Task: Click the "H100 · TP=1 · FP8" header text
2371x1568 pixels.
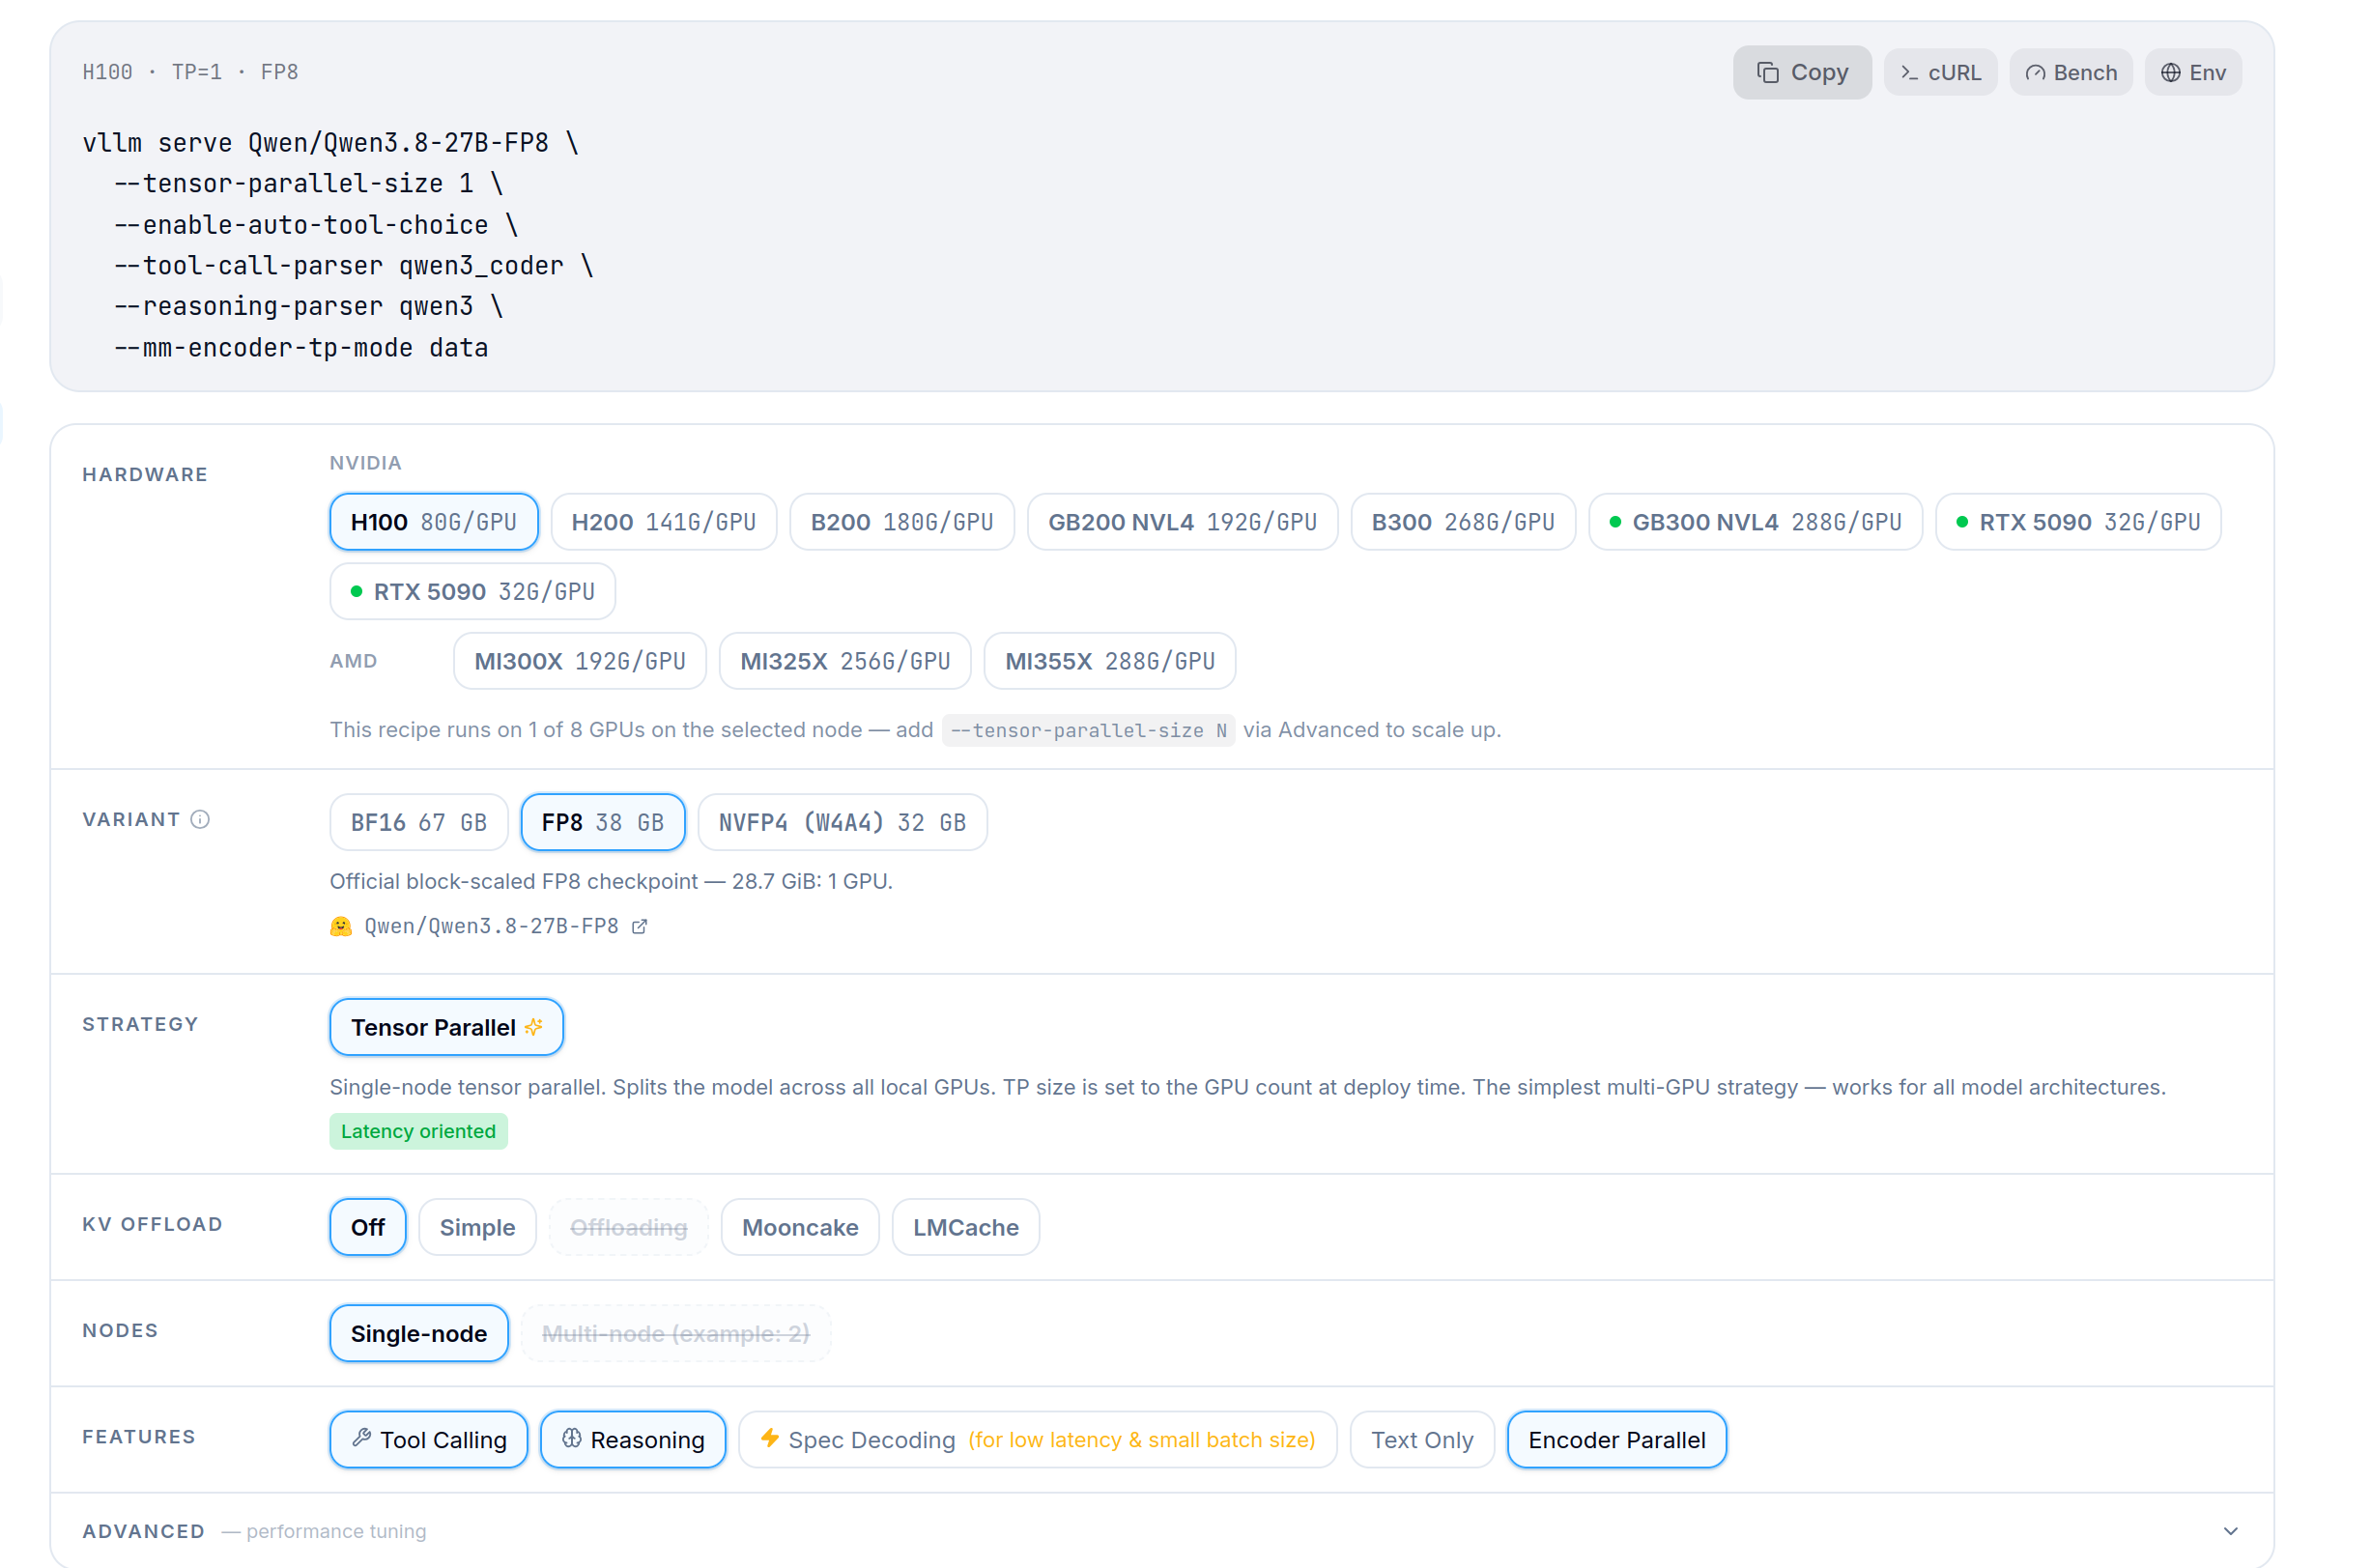Action: click(x=190, y=72)
